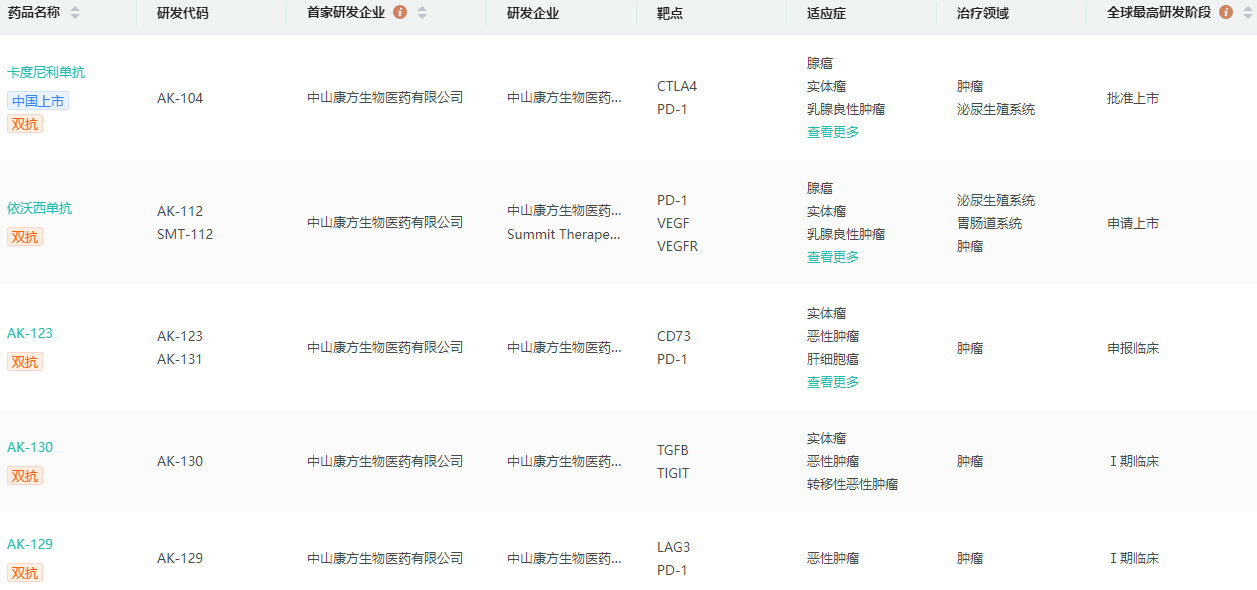This screenshot has height=590, width=1257.
Task: Select the 治疗领域 column header
Action: tap(983, 13)
